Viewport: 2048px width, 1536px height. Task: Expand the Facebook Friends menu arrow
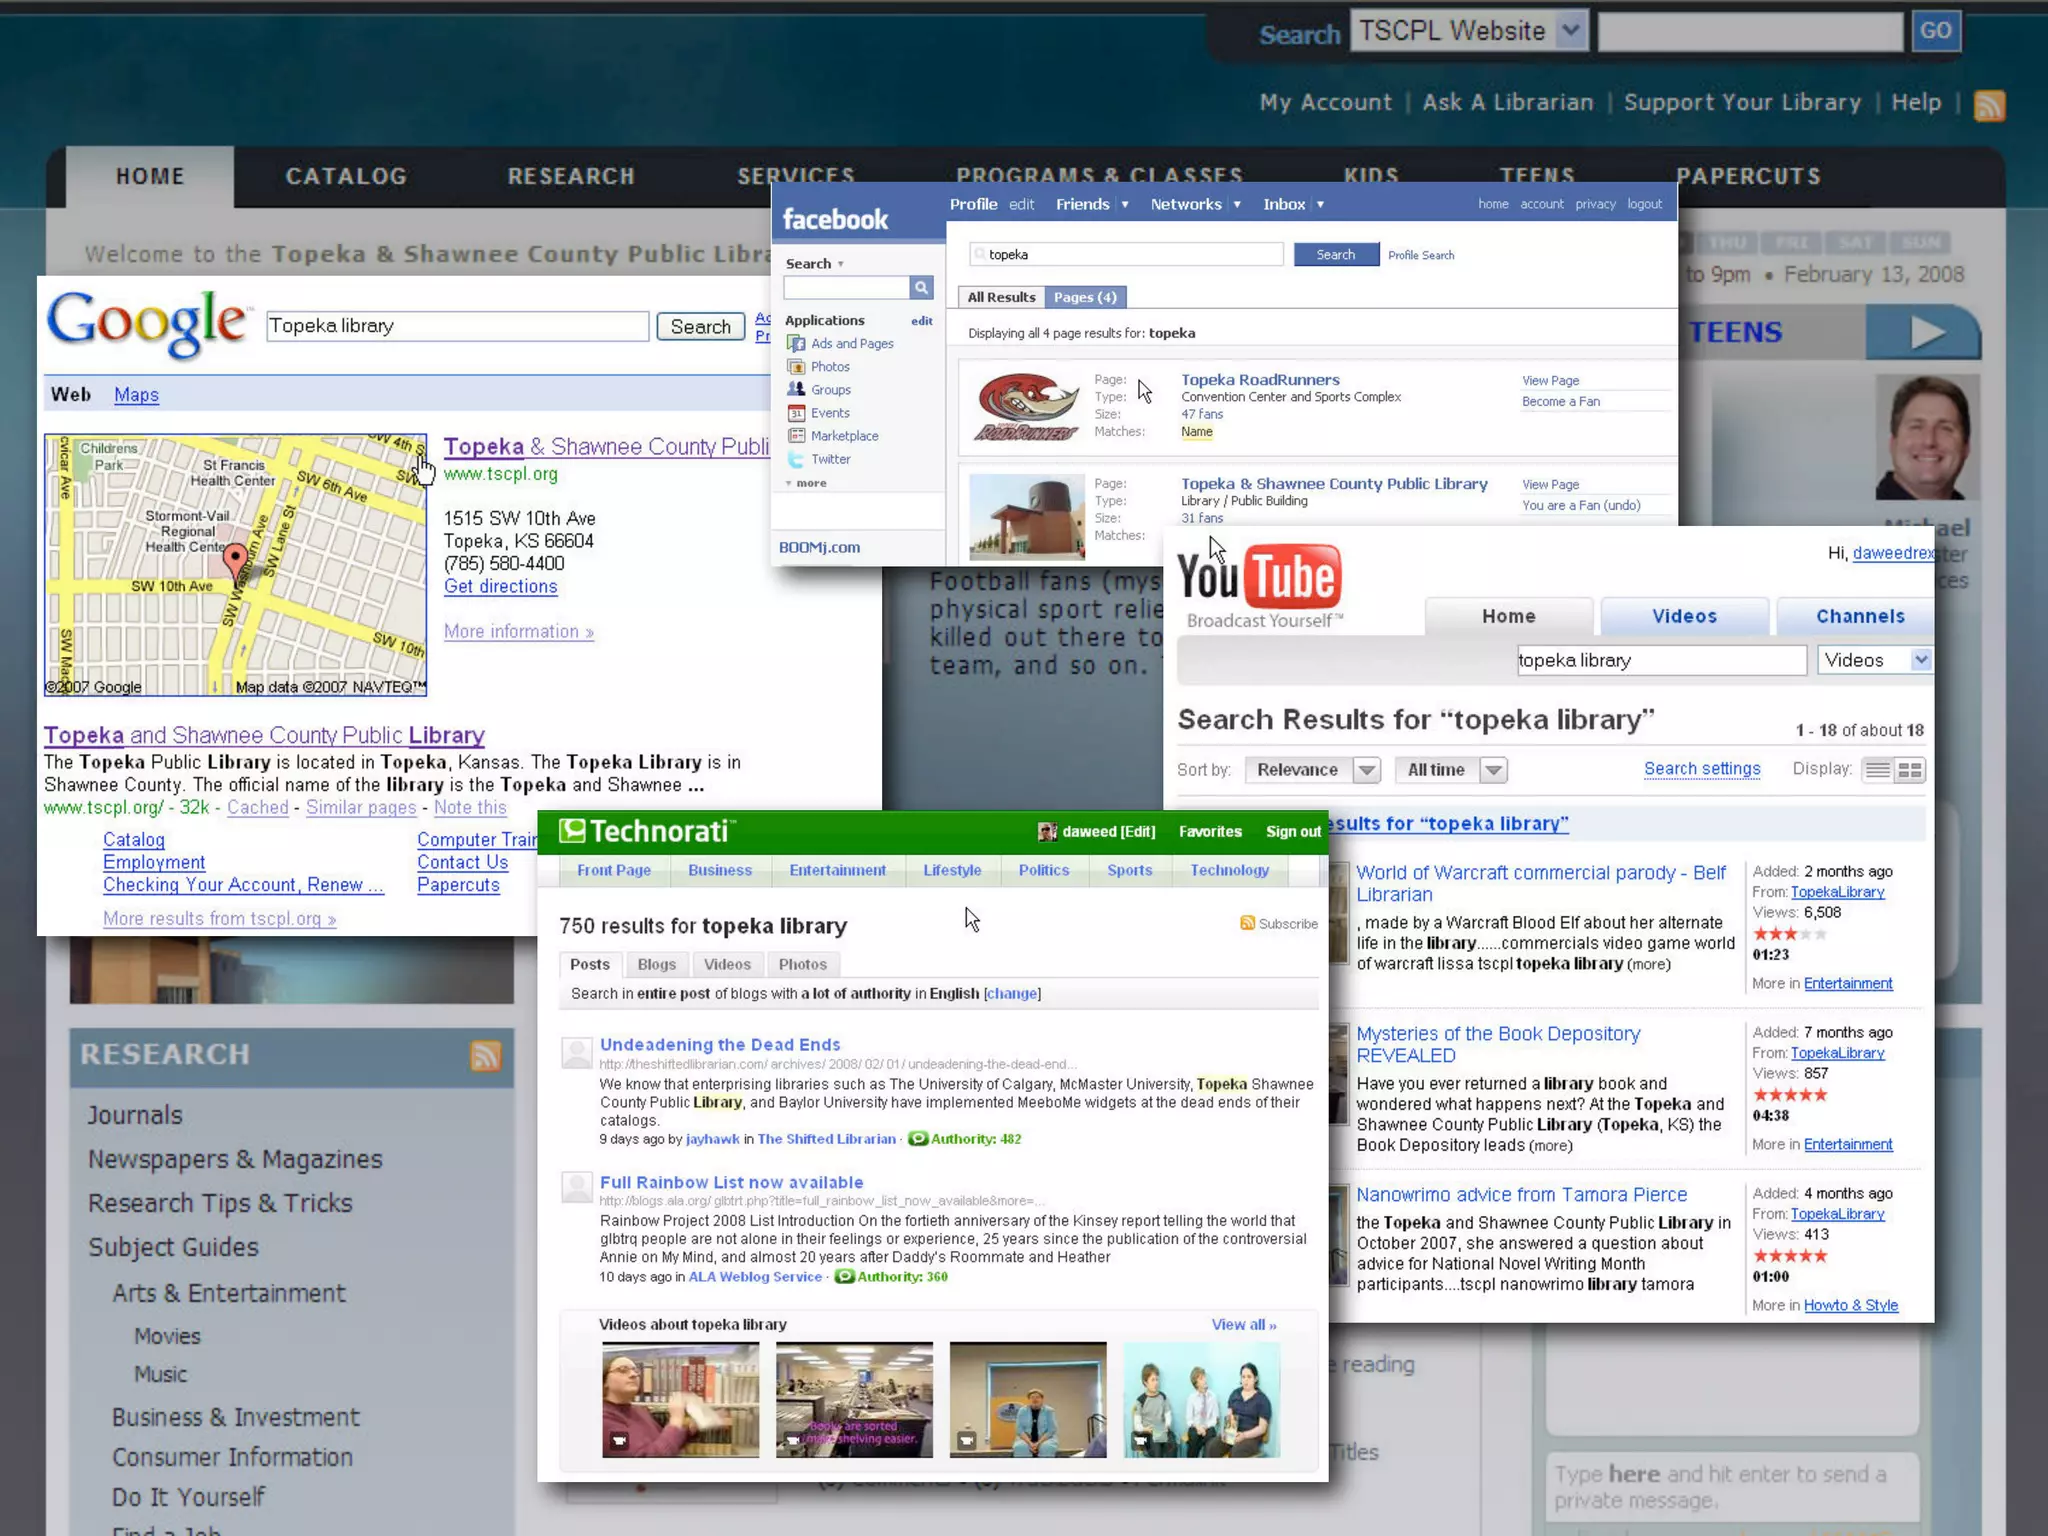[x=1125, y=205]
